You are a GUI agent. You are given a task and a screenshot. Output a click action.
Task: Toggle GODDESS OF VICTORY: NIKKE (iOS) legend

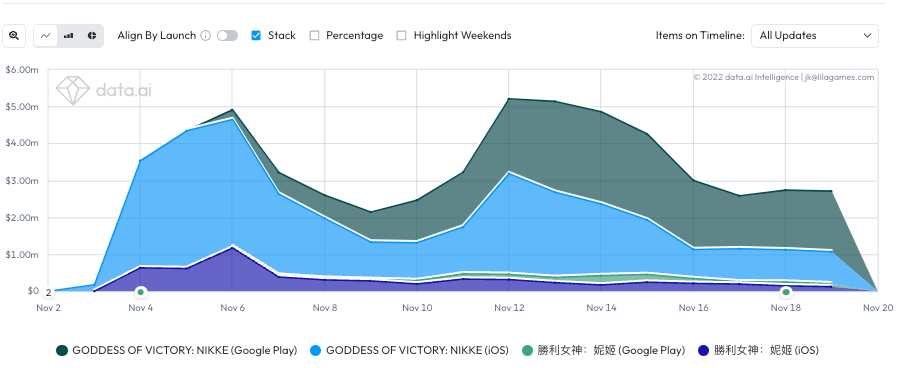pyautogui.click(x=409, y=350)
